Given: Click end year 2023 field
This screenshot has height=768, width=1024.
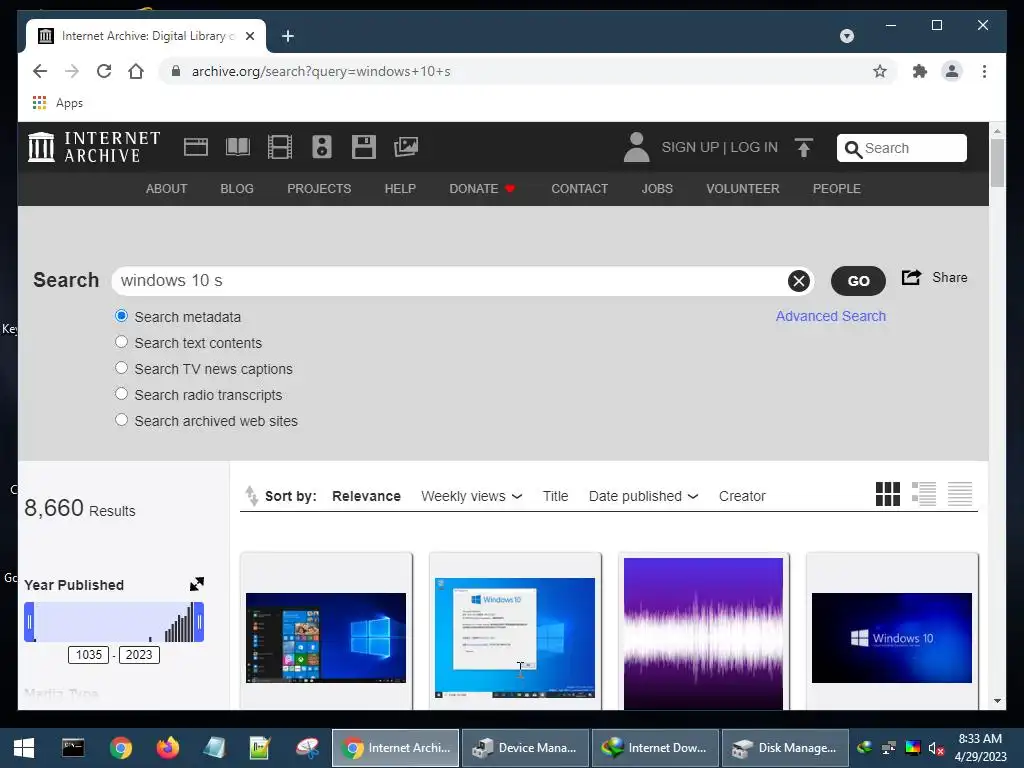Looking at the screenshot, I should point(139,654).
